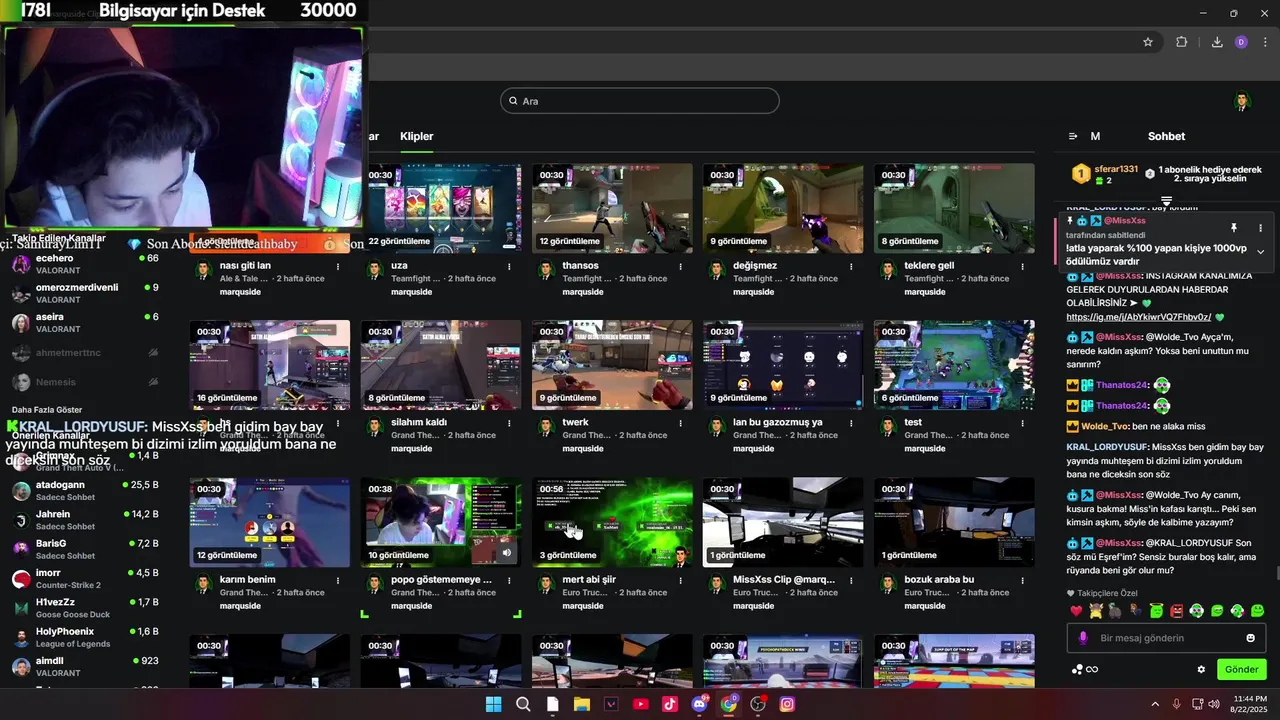Viewport: 1280px width, 720px height.
Task: Open the pinned message three-dot options
Action: (x=1260, y=228)
